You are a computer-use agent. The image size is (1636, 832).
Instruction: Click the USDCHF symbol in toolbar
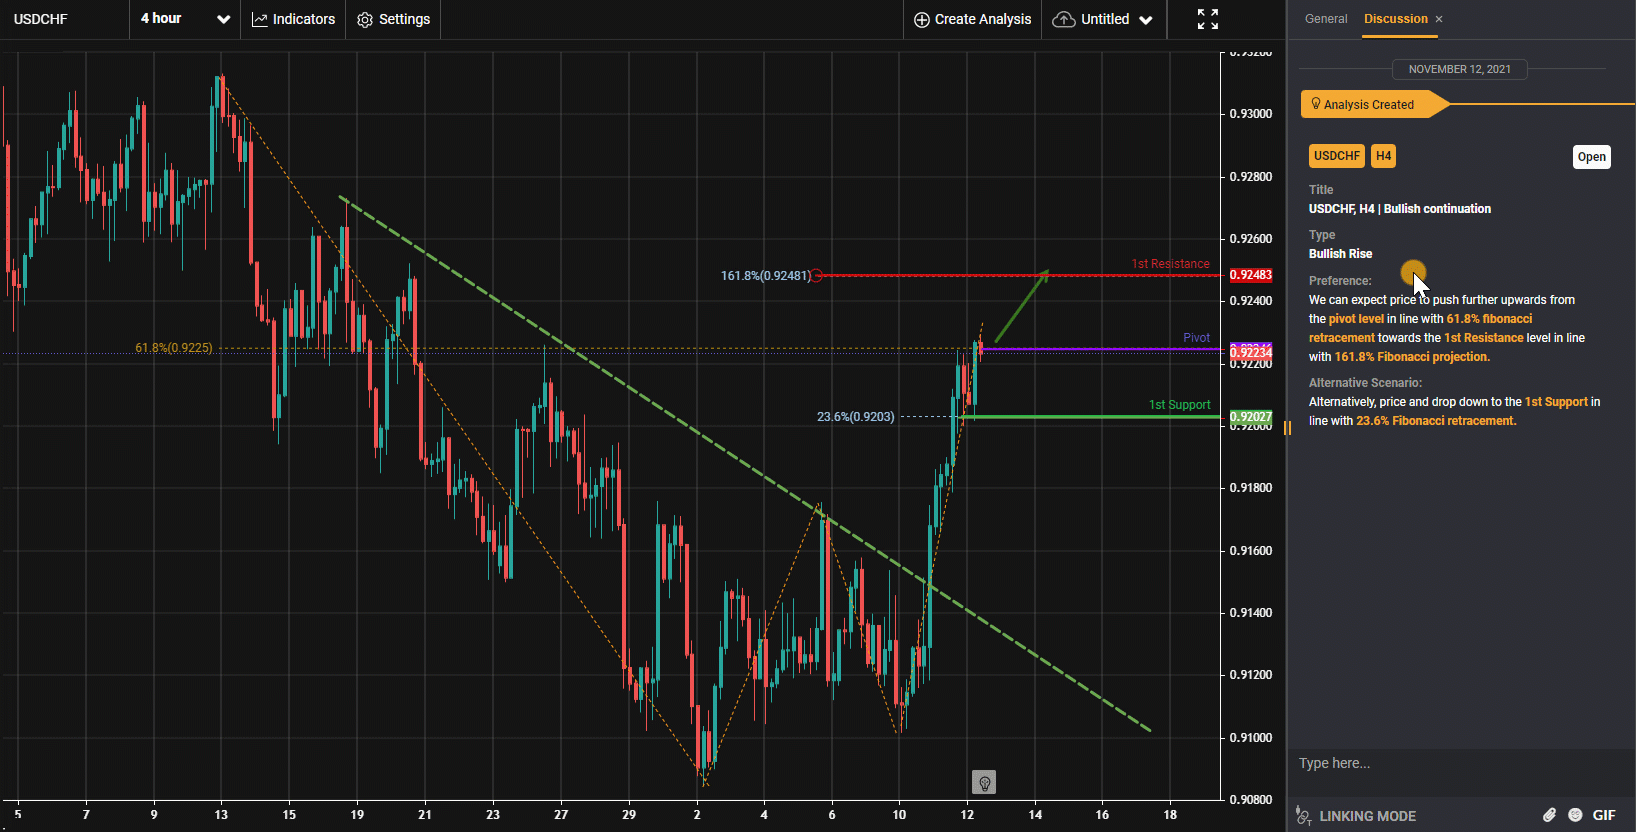pyautogui.click(x=41, y=19)
